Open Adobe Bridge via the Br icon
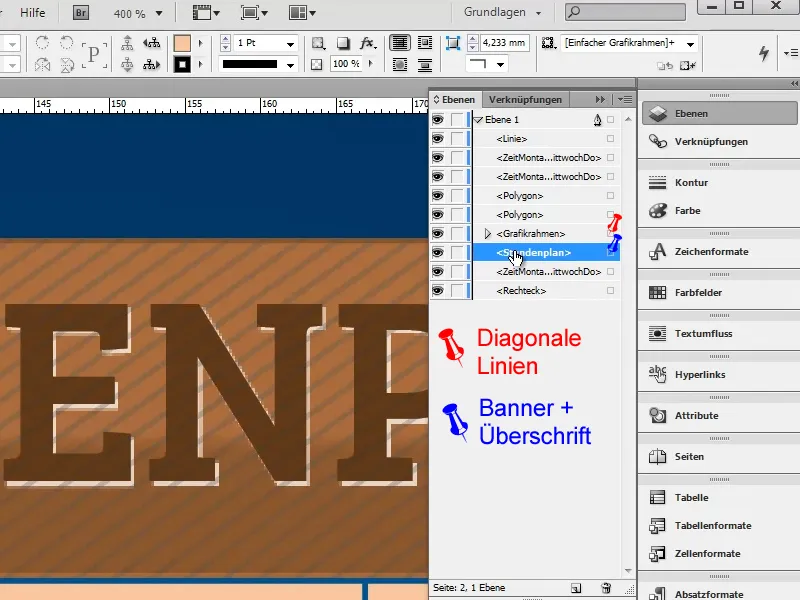Image resolution: width=800 pixels, height=600 pixels. click(81, 13)
